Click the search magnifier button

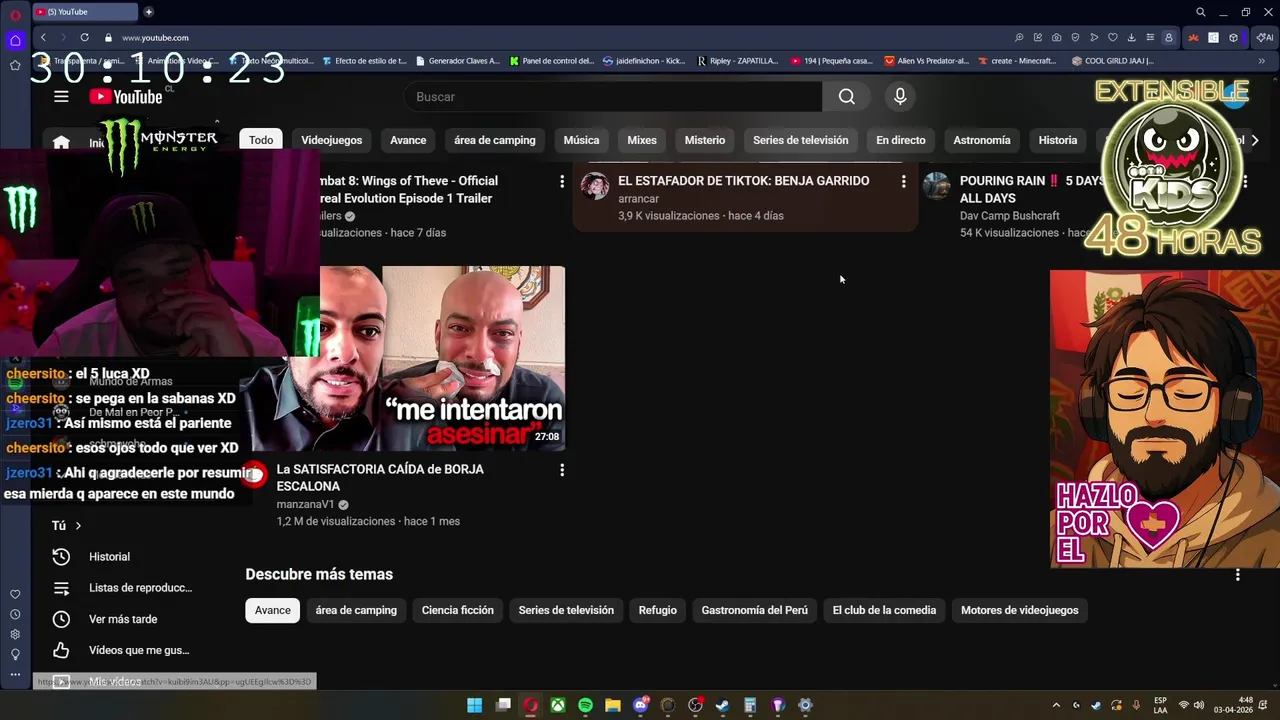click(x=847, y=97)
